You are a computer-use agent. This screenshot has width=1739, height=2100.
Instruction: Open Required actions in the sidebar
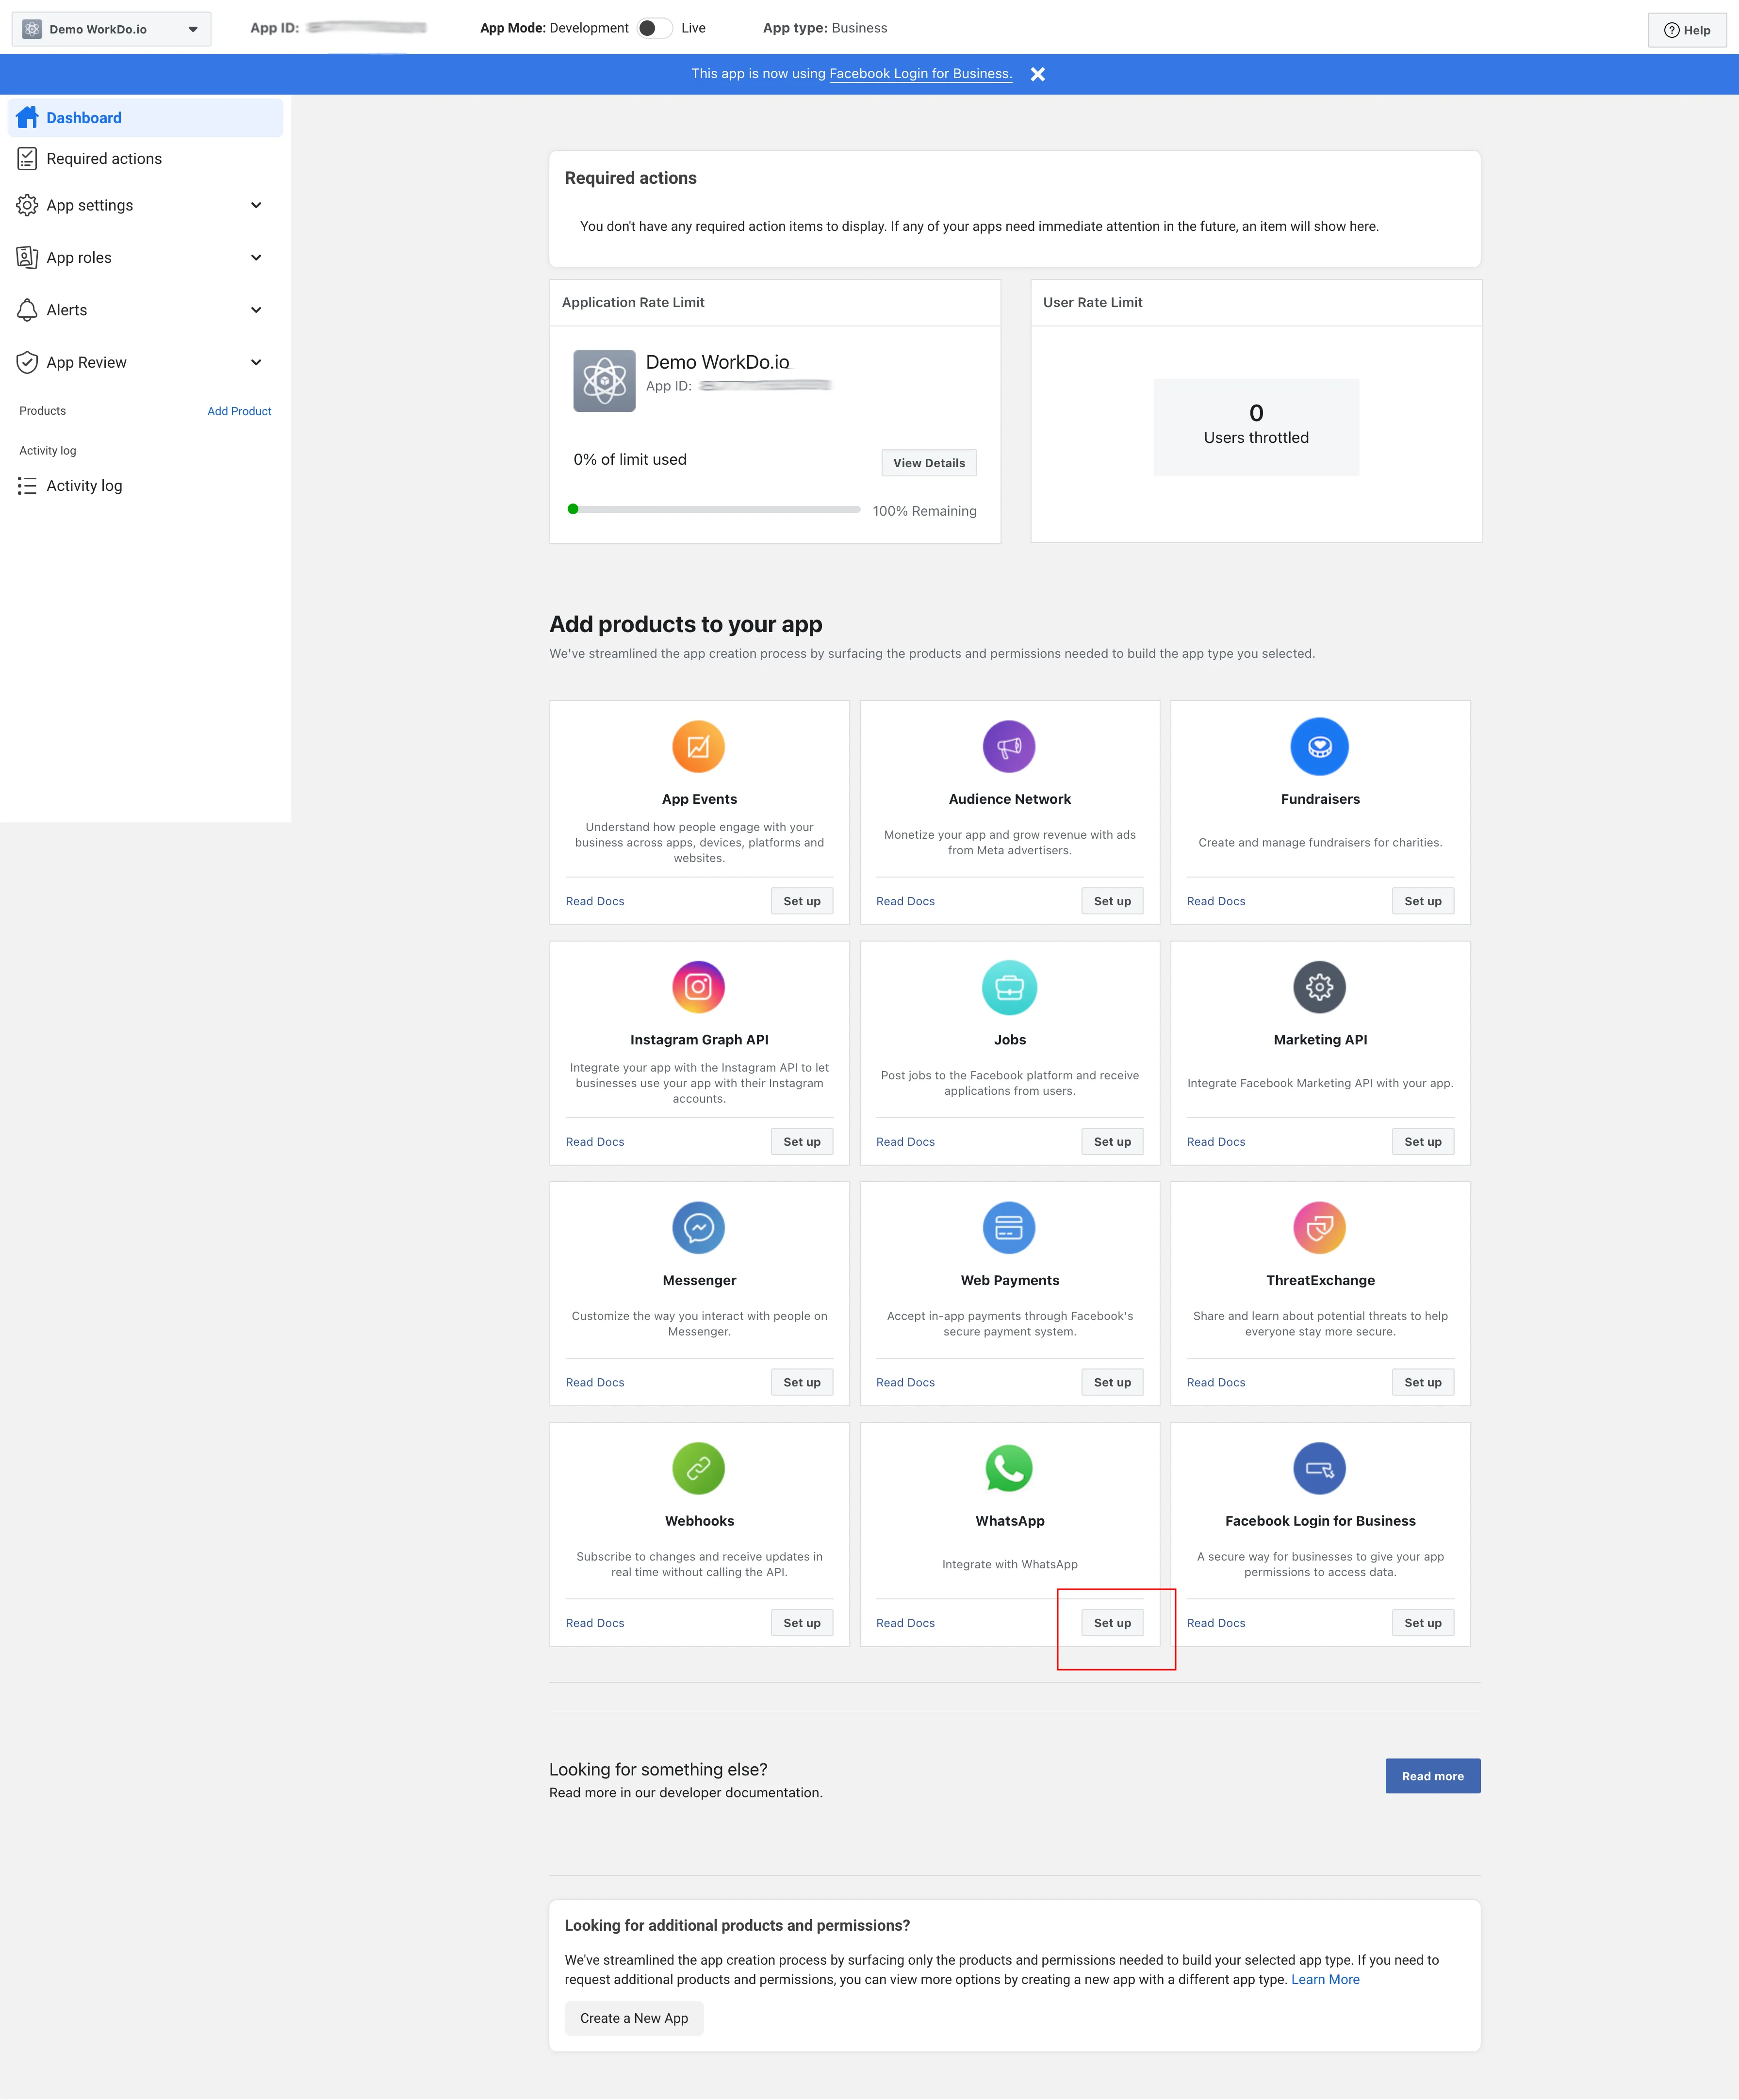(146, 158)
